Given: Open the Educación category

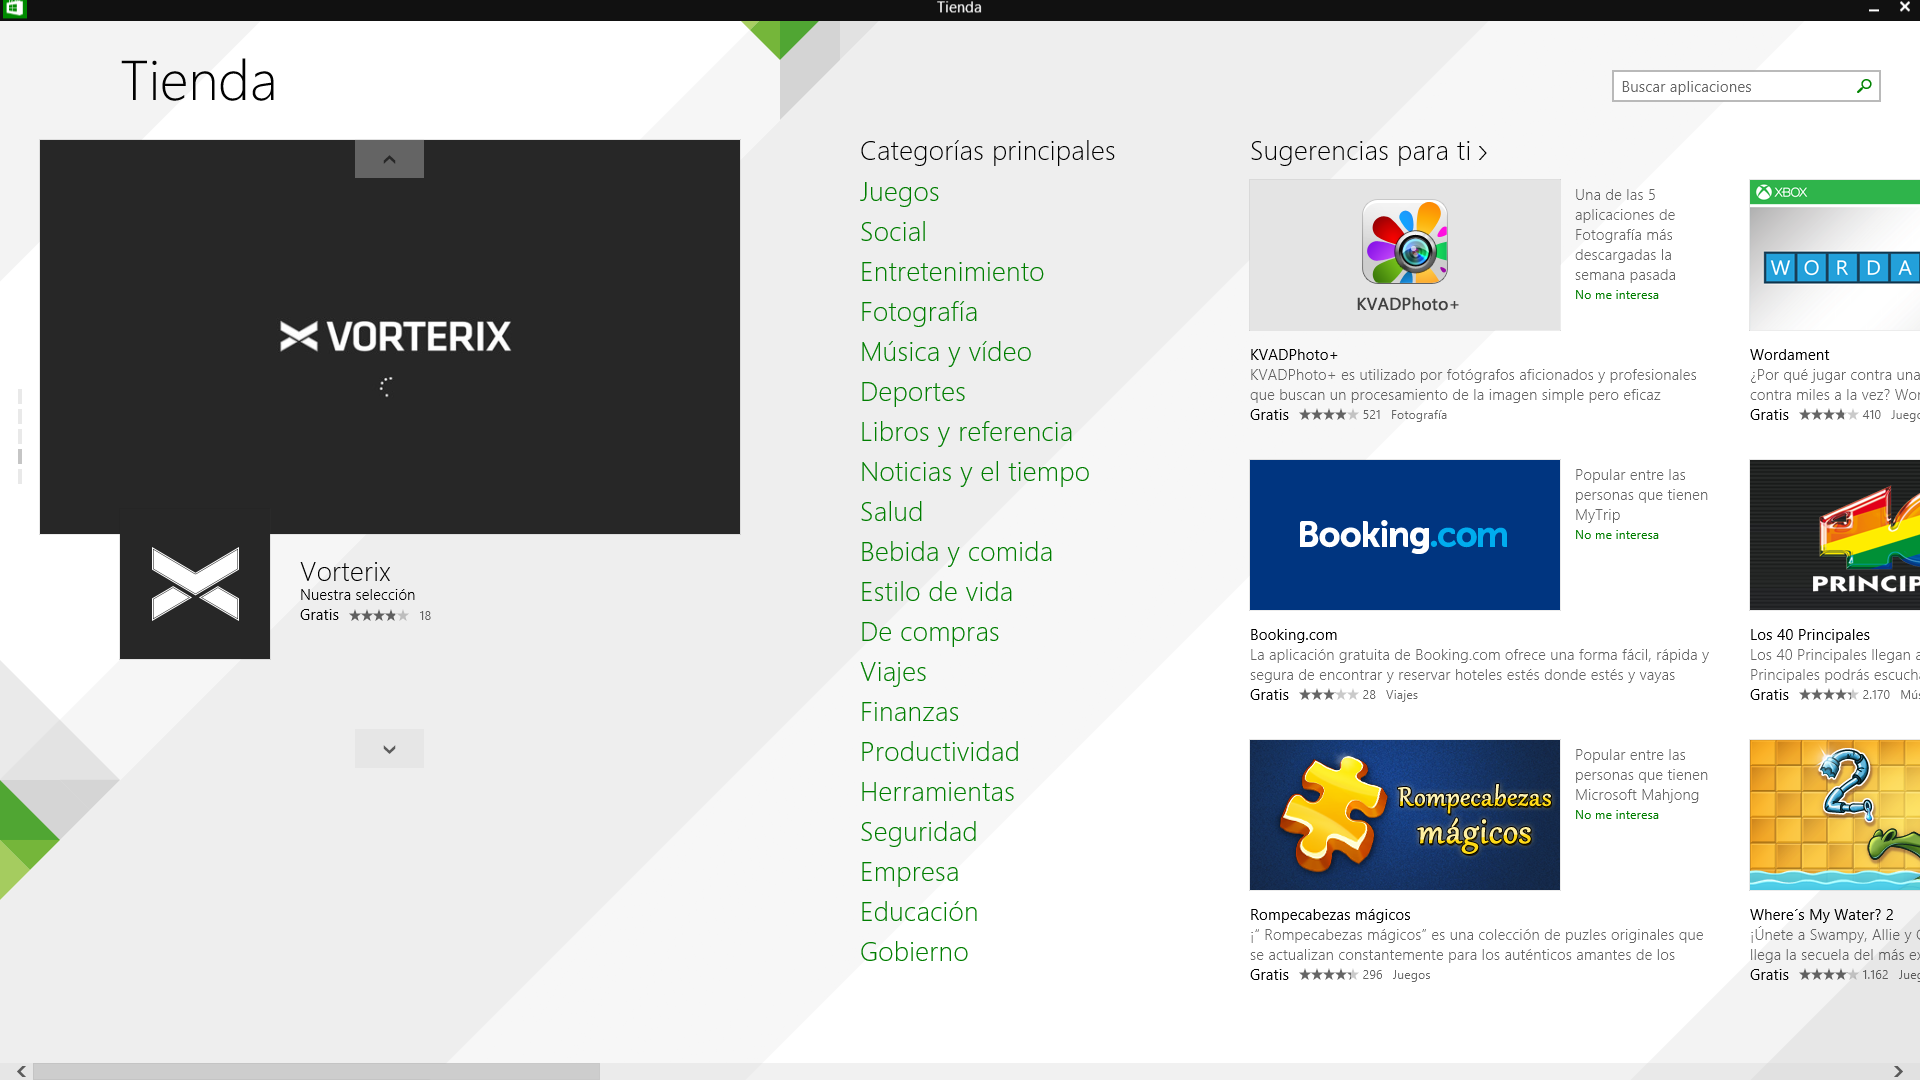Looking at the screenshot, I should 919,912.
